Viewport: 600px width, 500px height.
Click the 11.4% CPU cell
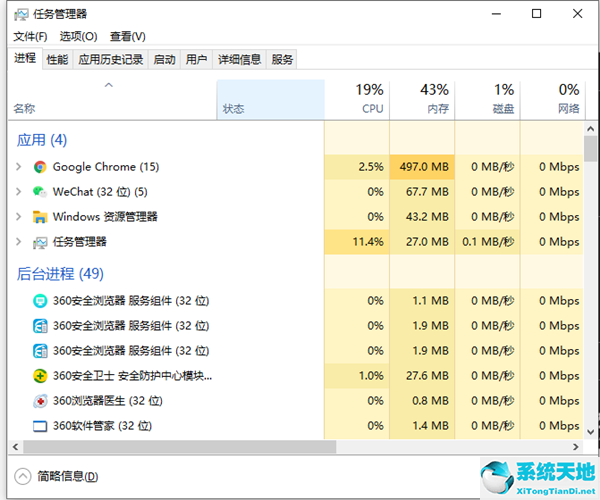pos(357,242)
